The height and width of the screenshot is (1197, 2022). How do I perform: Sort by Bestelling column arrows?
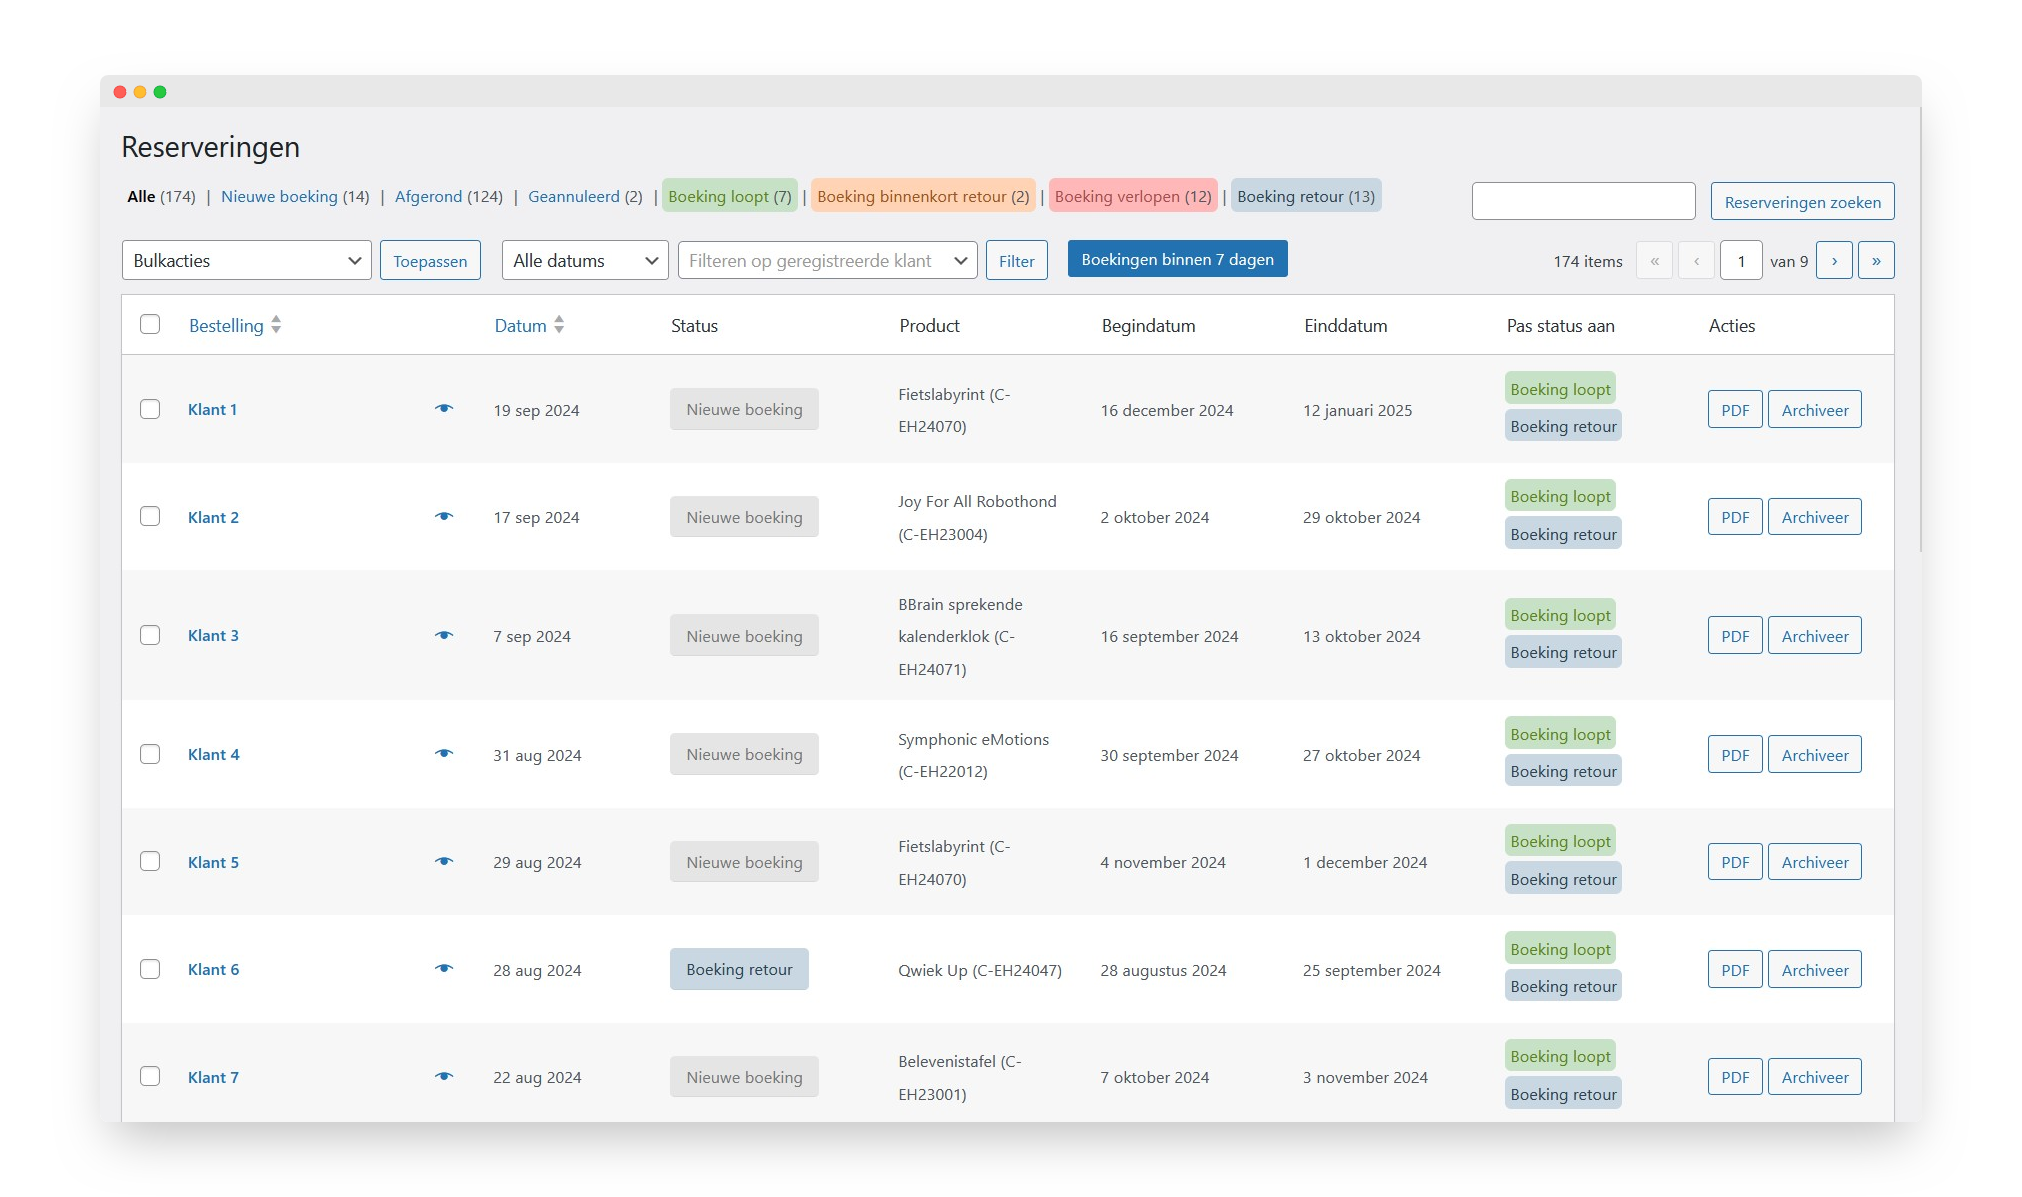[276, 325]
